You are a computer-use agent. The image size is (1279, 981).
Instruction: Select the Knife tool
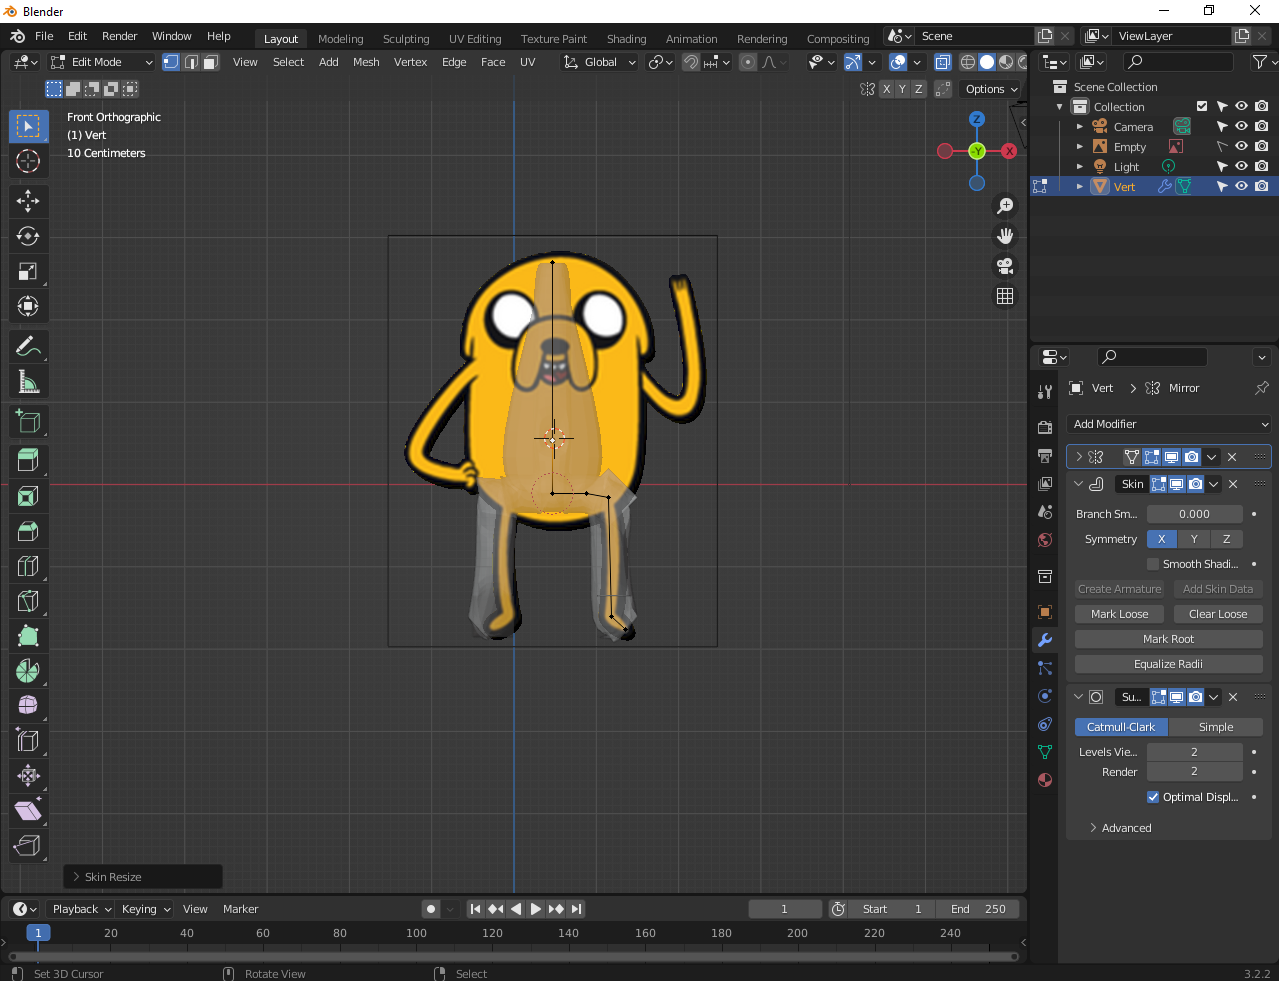(28, 601)
